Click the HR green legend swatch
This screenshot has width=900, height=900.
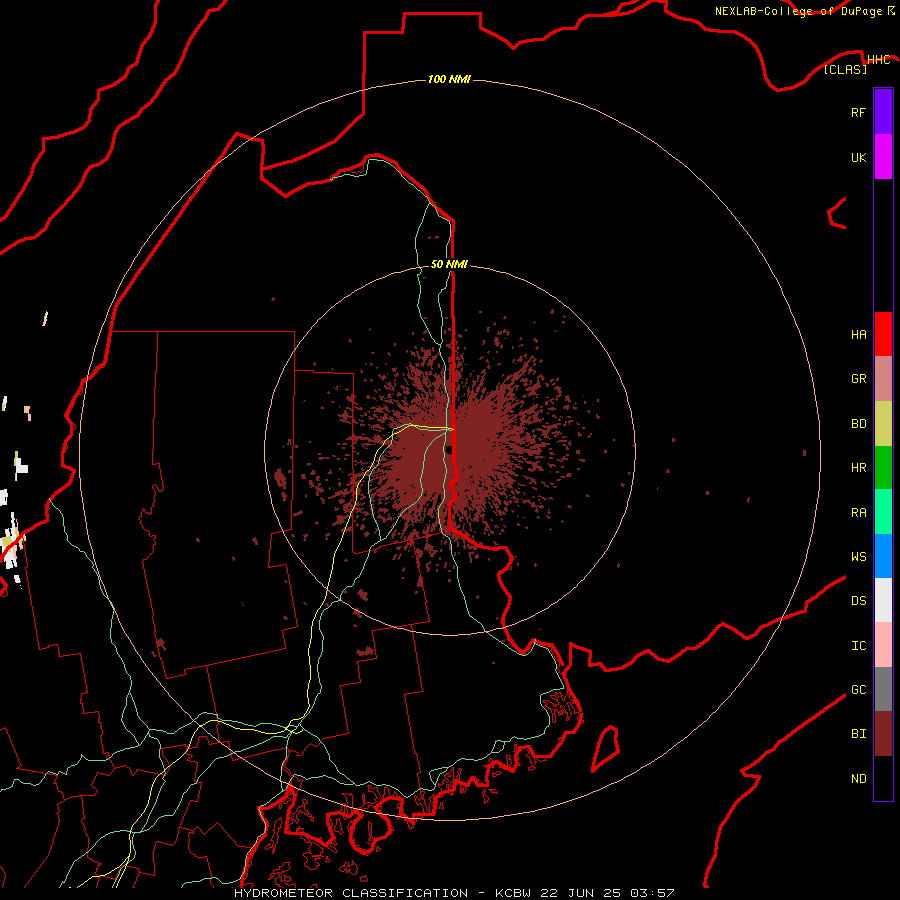pos(883,468)
